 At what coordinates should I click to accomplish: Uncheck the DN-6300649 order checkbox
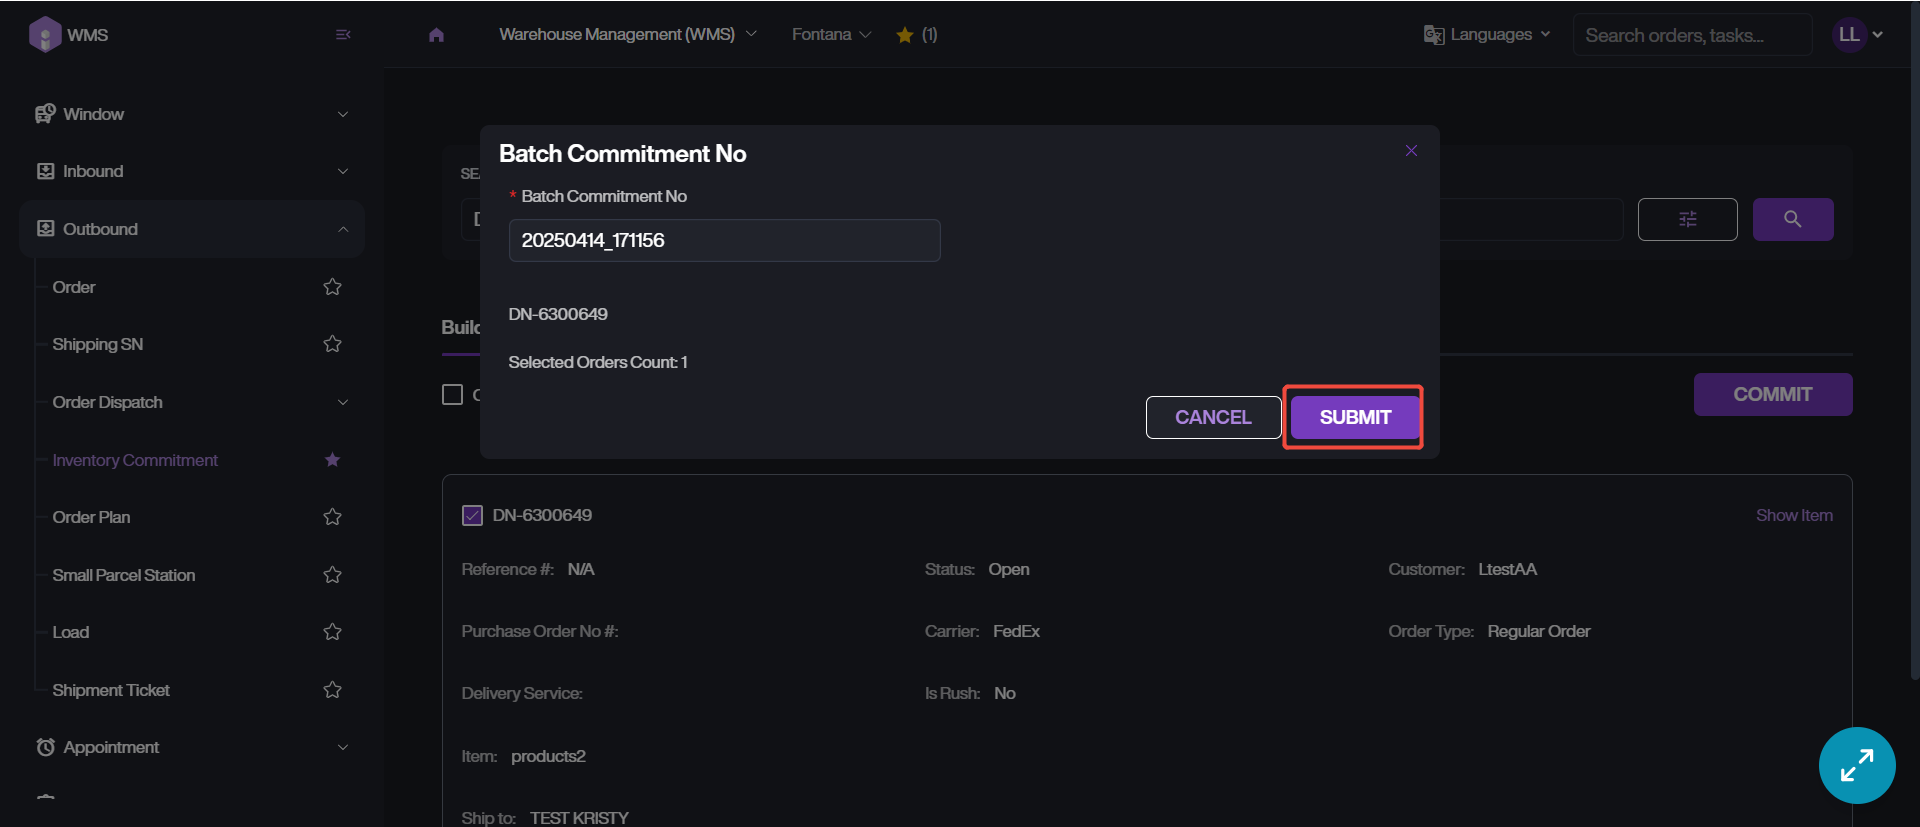click(x=472, y=516)
